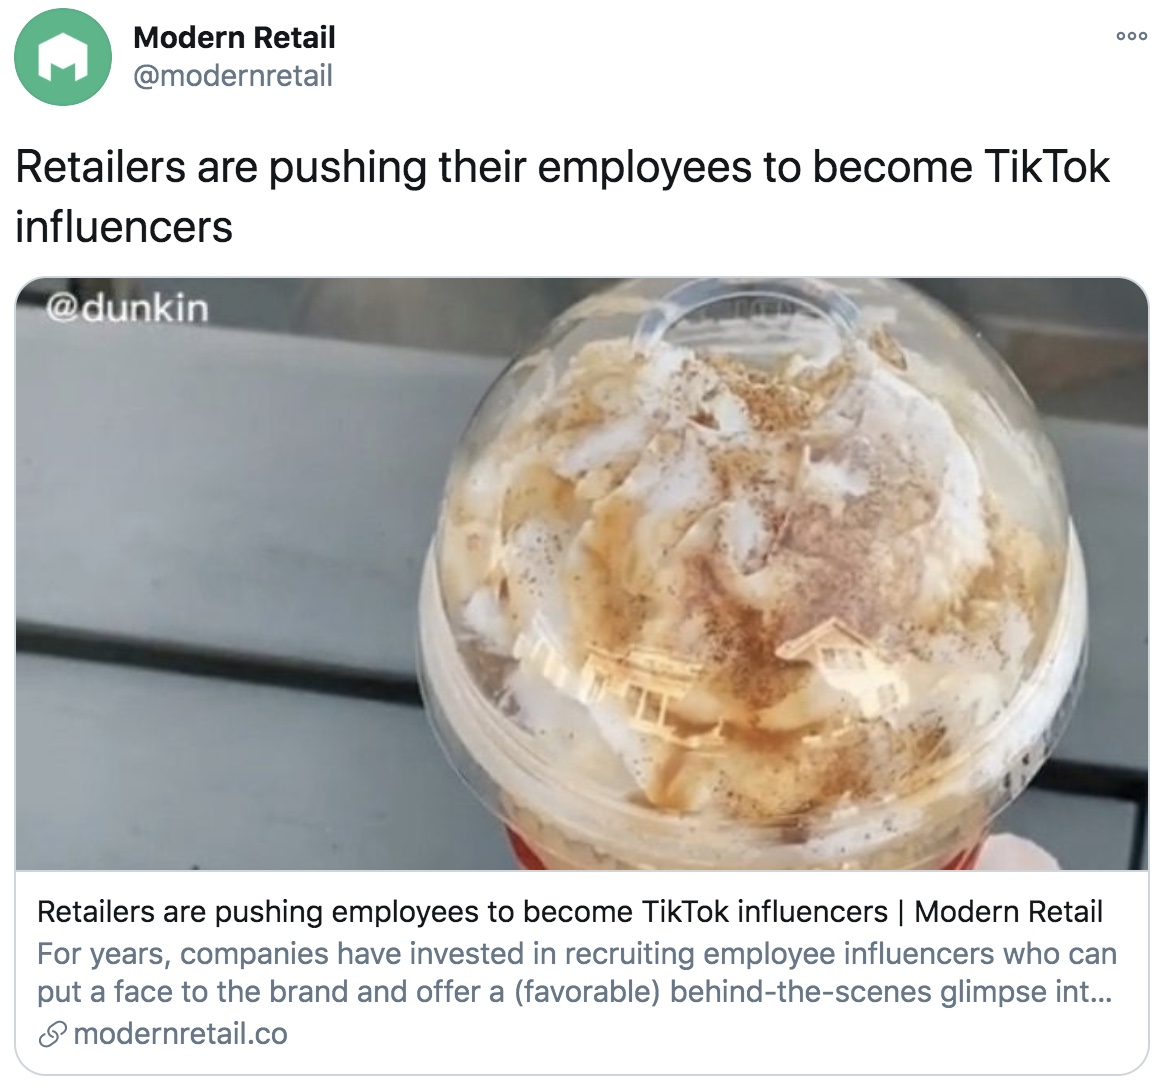
Task: Open the Modern Retail display name
Action: (x=234, y=37)
